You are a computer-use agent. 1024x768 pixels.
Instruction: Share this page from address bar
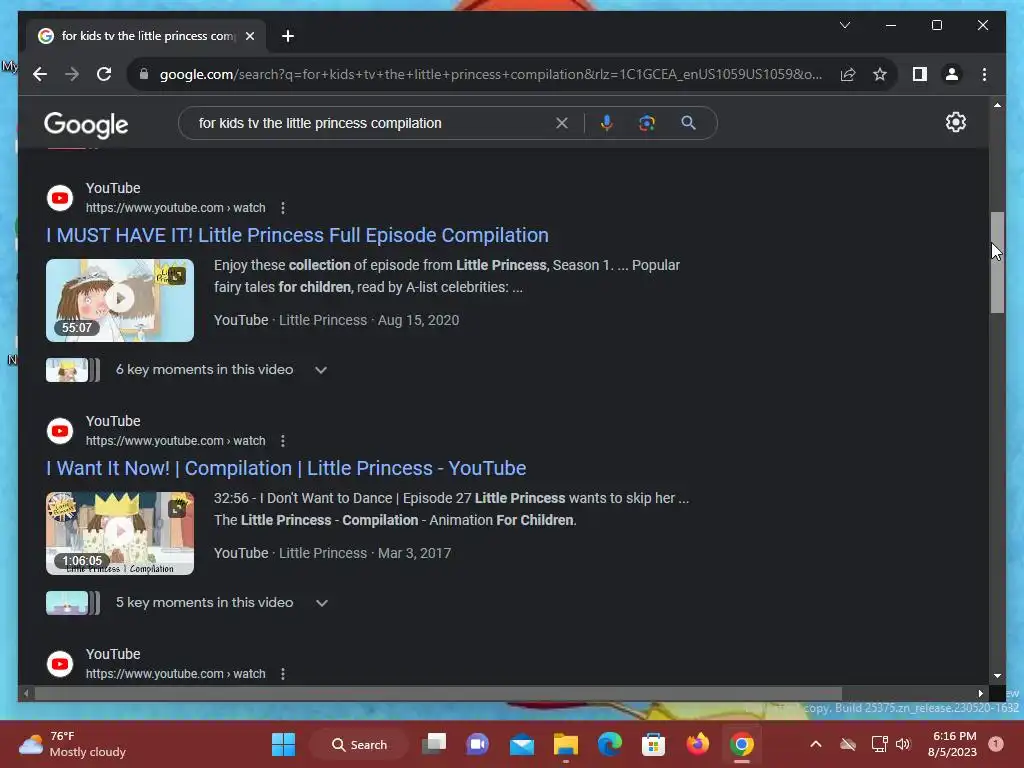pos(848,74)
